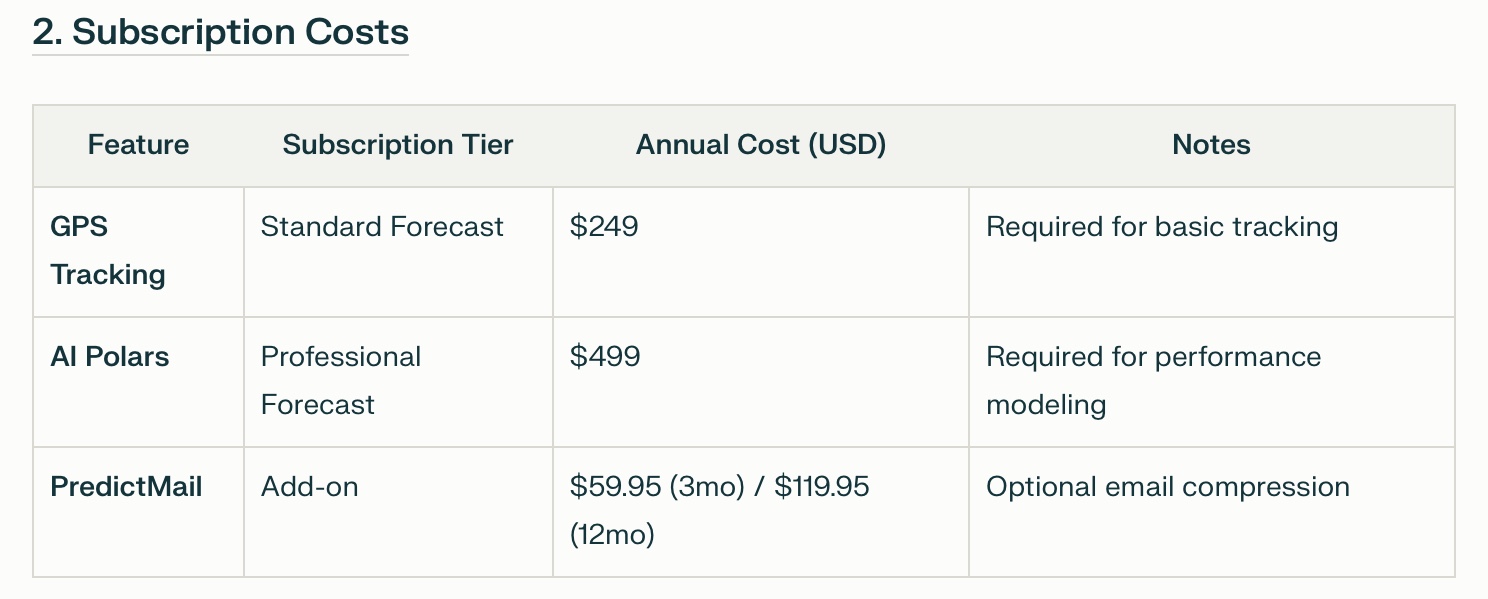
Task: Click the GPS Tracking feature cell
Action: [x=108, y=250]
